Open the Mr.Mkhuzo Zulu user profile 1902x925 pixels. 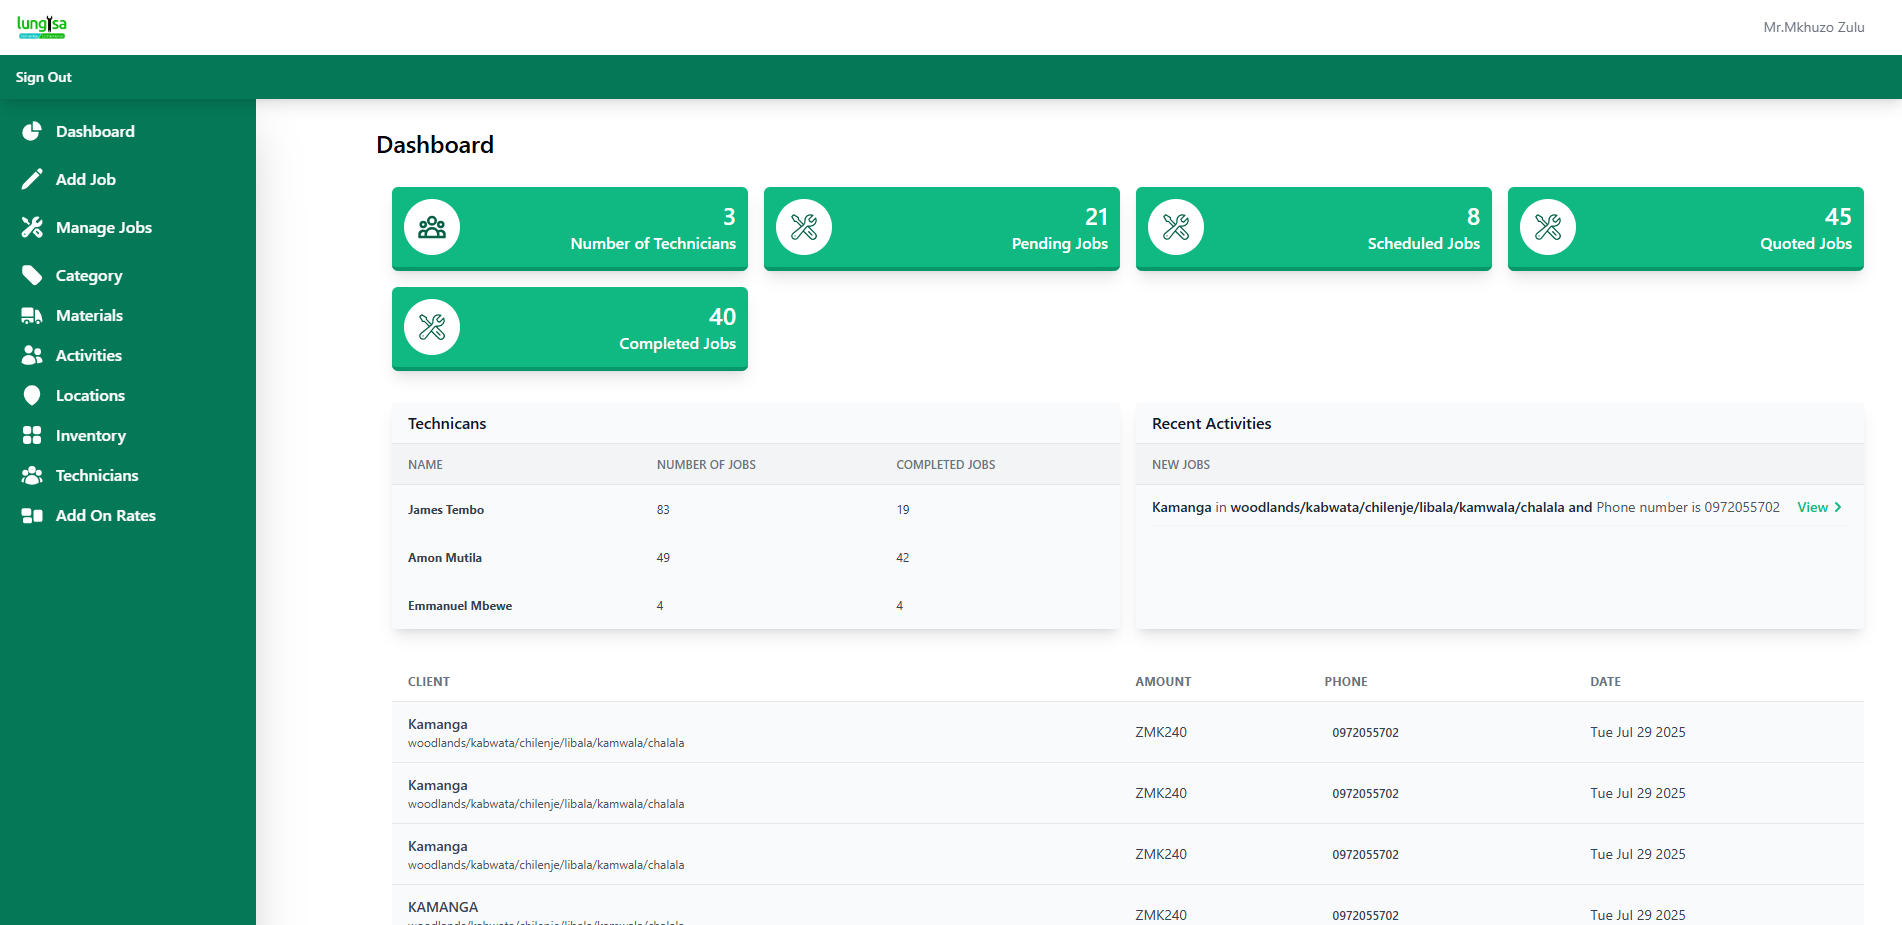(1813, 27)
